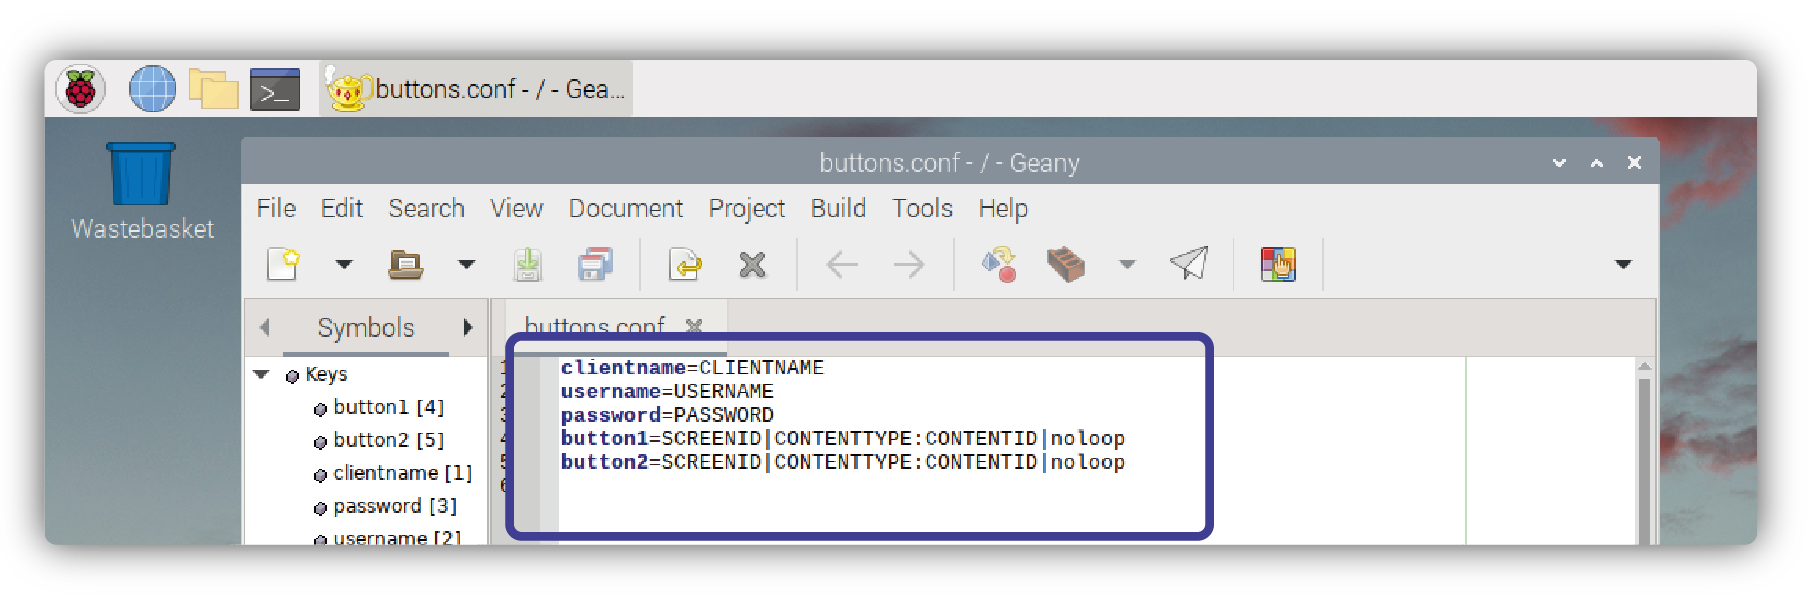Open the recent files dropdown arrow

pos(466,264)
